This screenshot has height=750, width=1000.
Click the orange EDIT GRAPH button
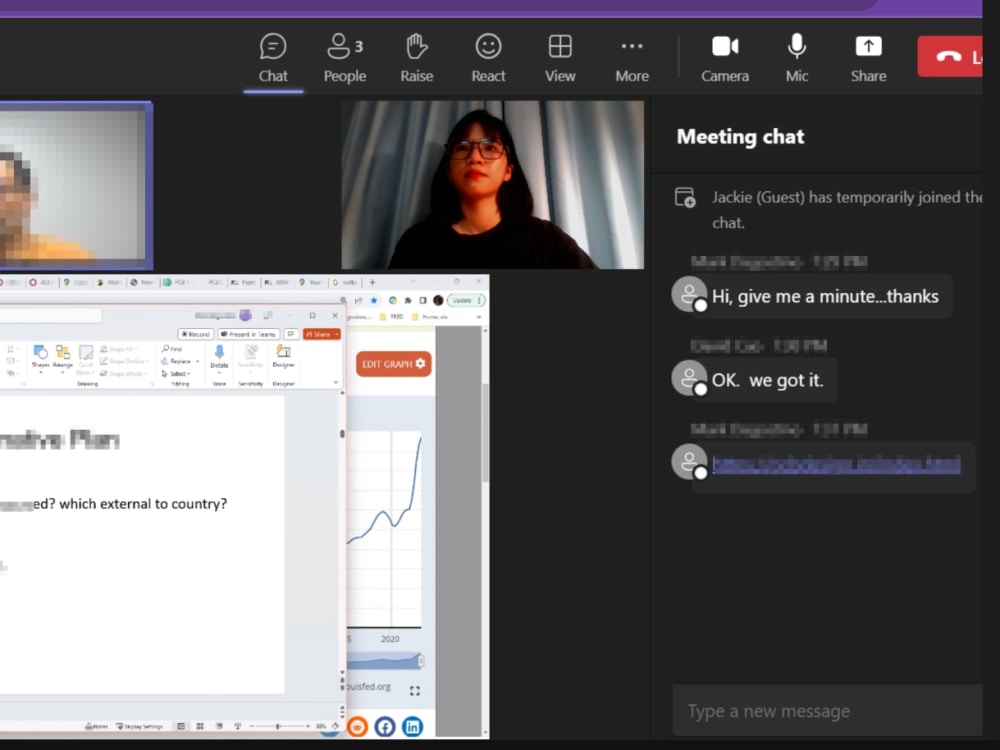(x=393, y=364)
